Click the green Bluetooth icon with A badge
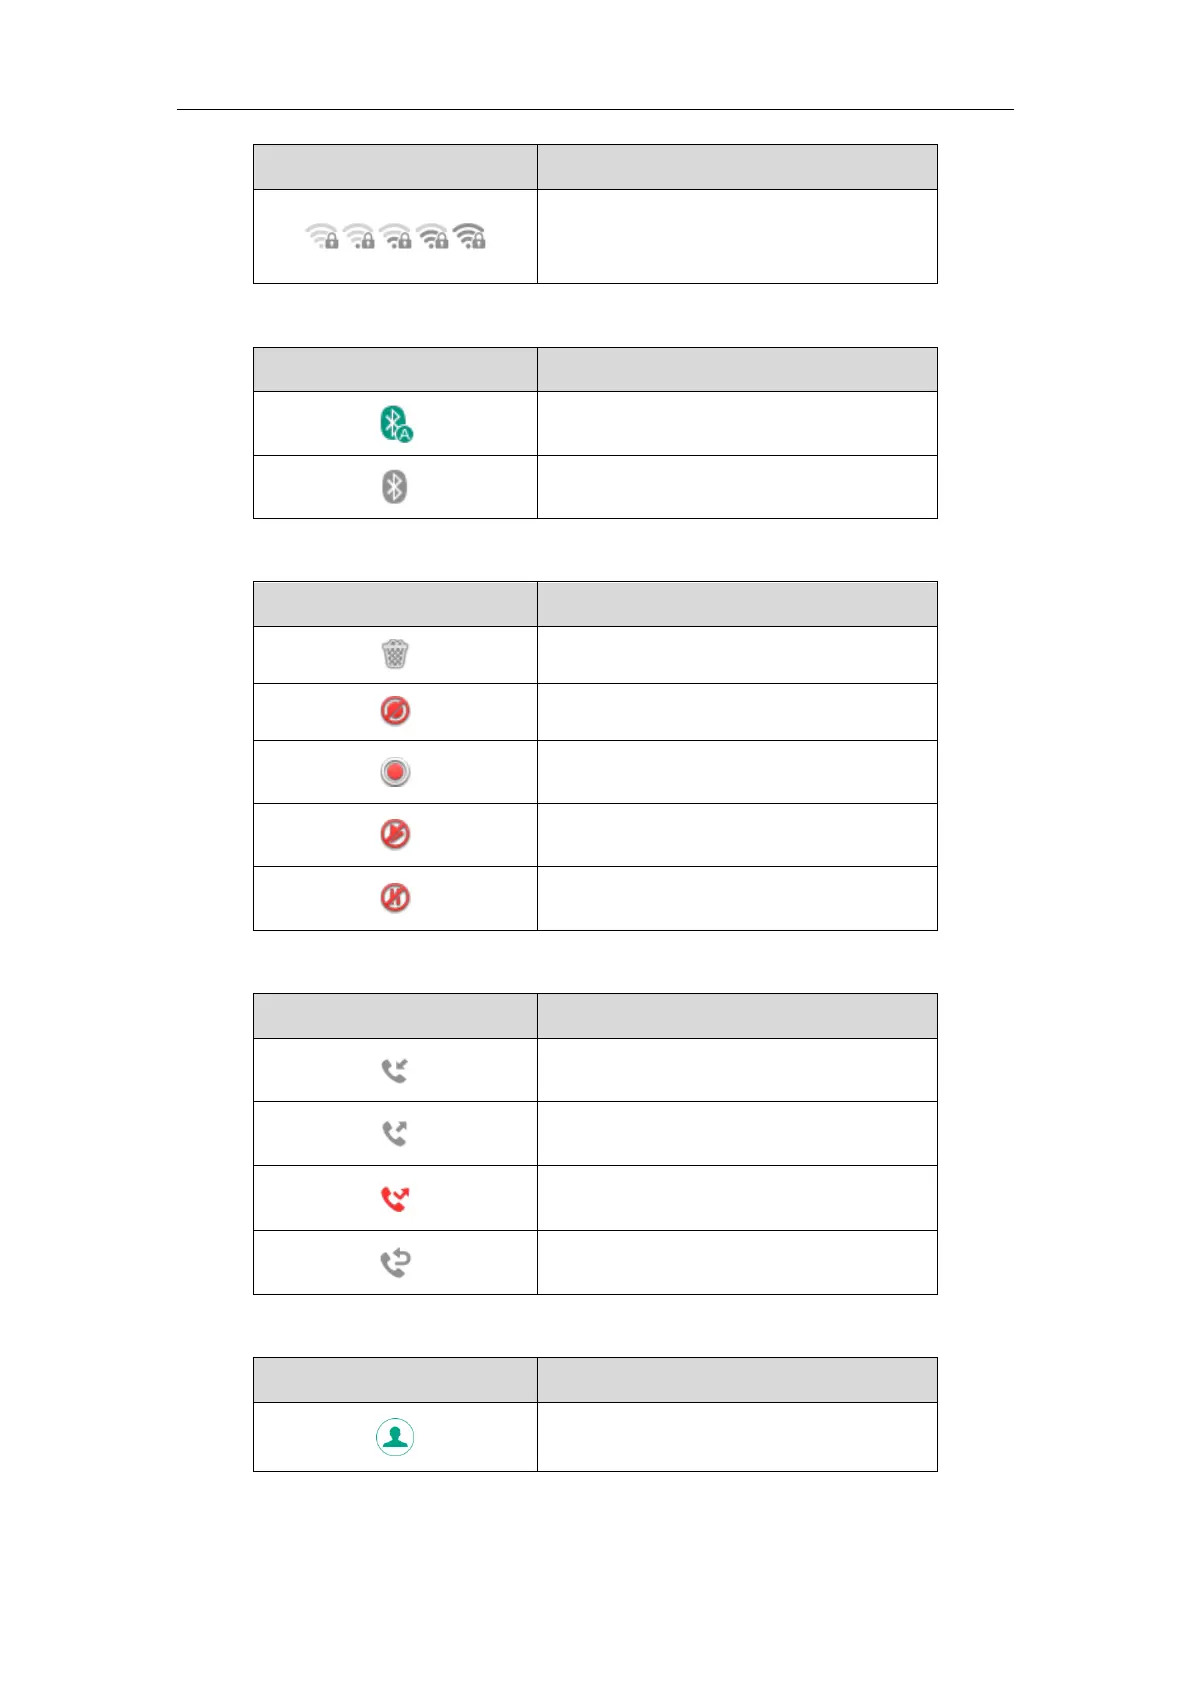Image resolution: width=1191 pixels, height=1684 pixels. point(396,424)
